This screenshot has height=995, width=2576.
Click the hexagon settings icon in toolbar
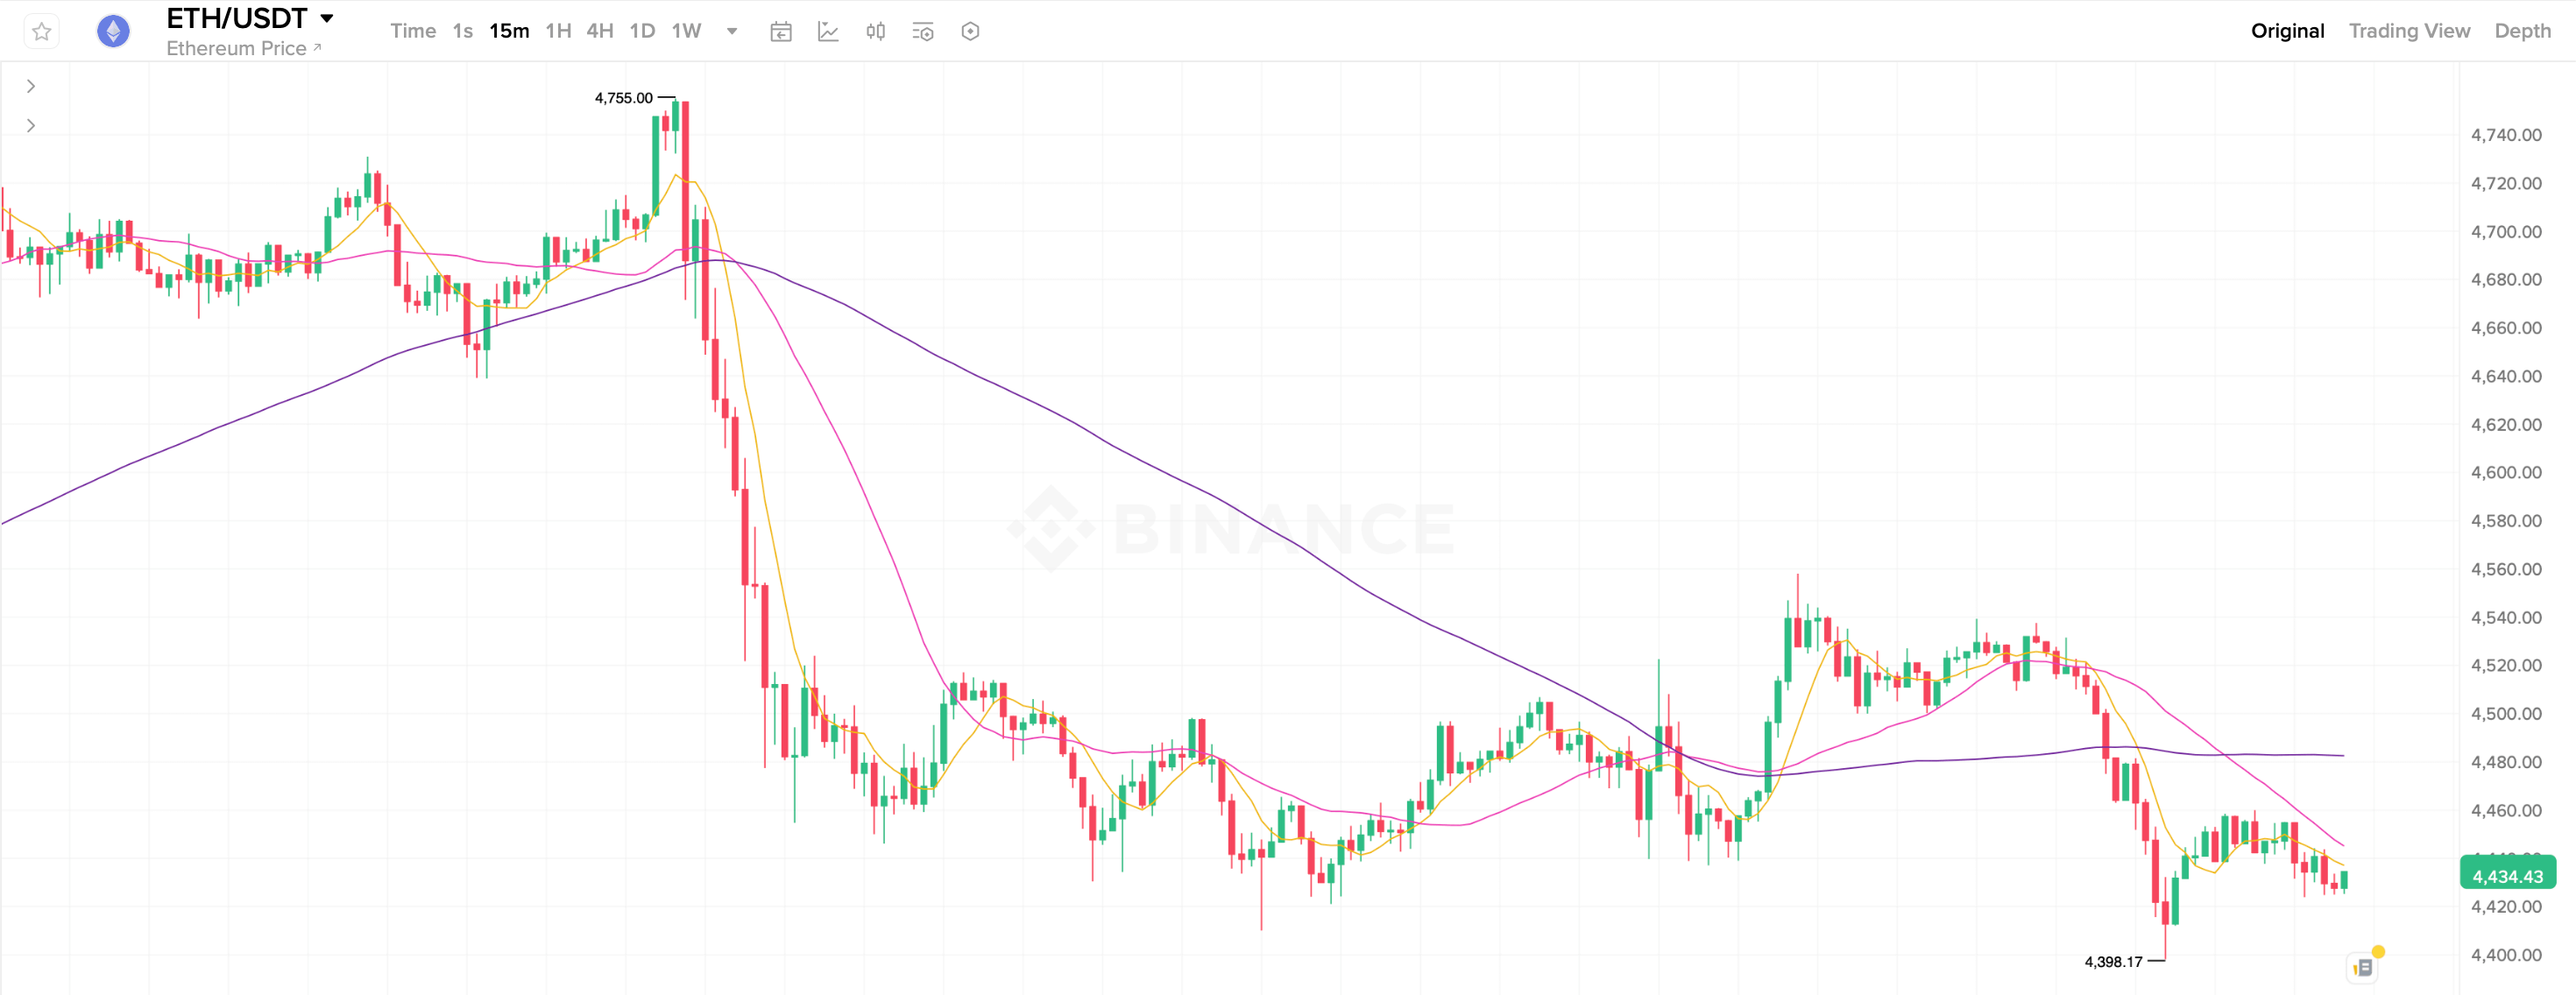[970, 32]
